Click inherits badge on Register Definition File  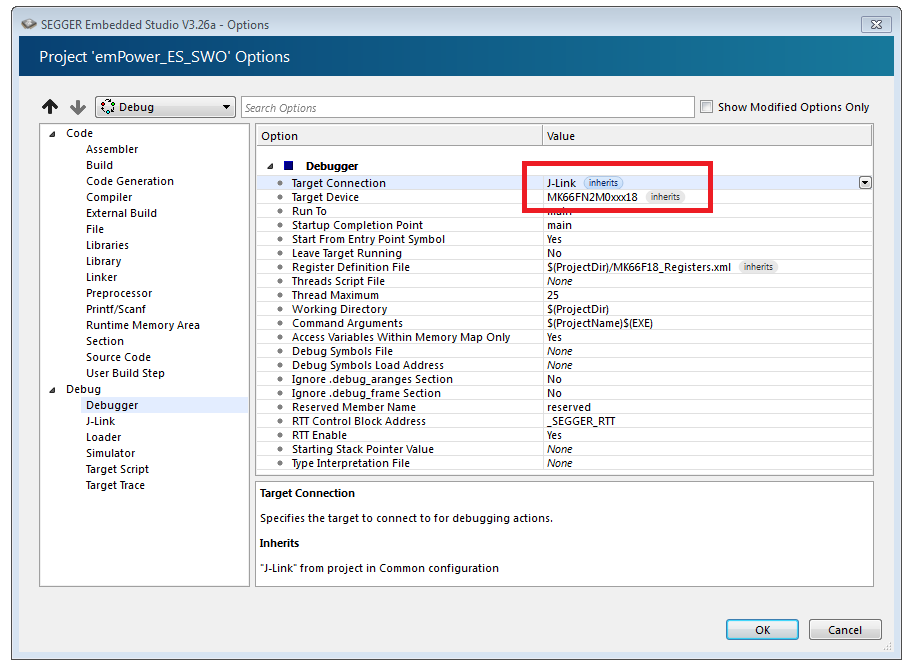coord(758,267)
